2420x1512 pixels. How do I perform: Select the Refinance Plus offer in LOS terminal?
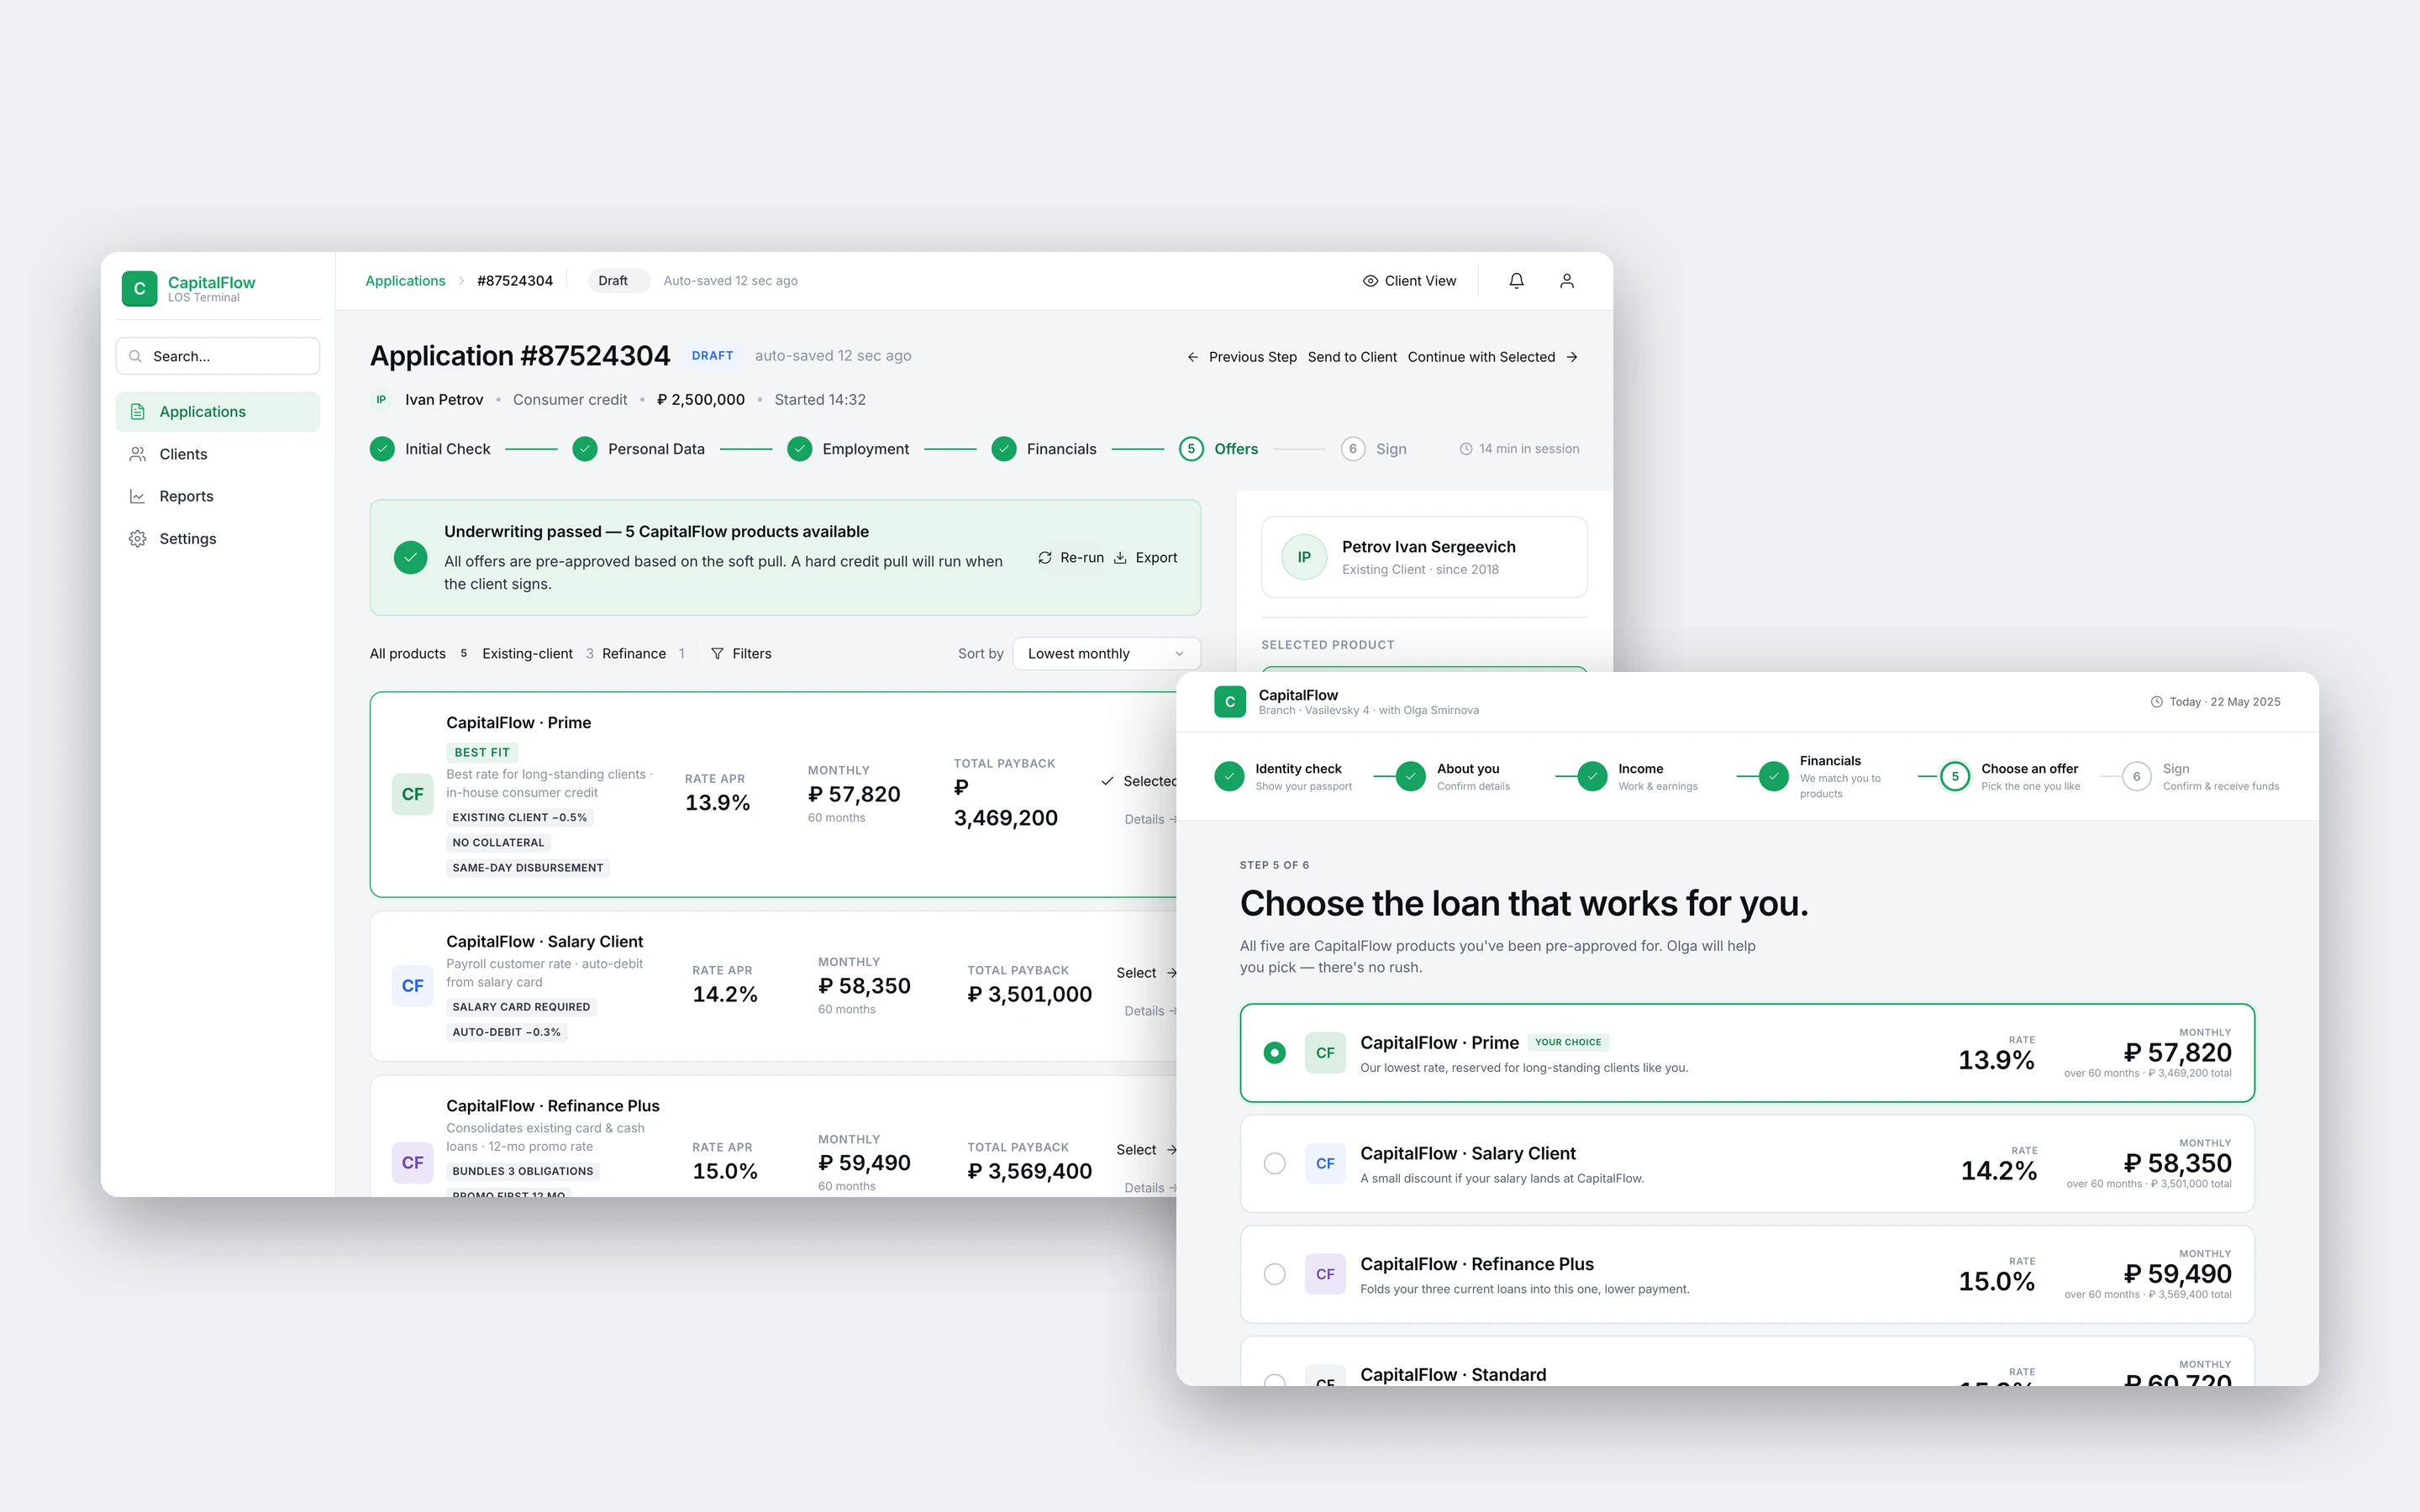[1146, 1150]
